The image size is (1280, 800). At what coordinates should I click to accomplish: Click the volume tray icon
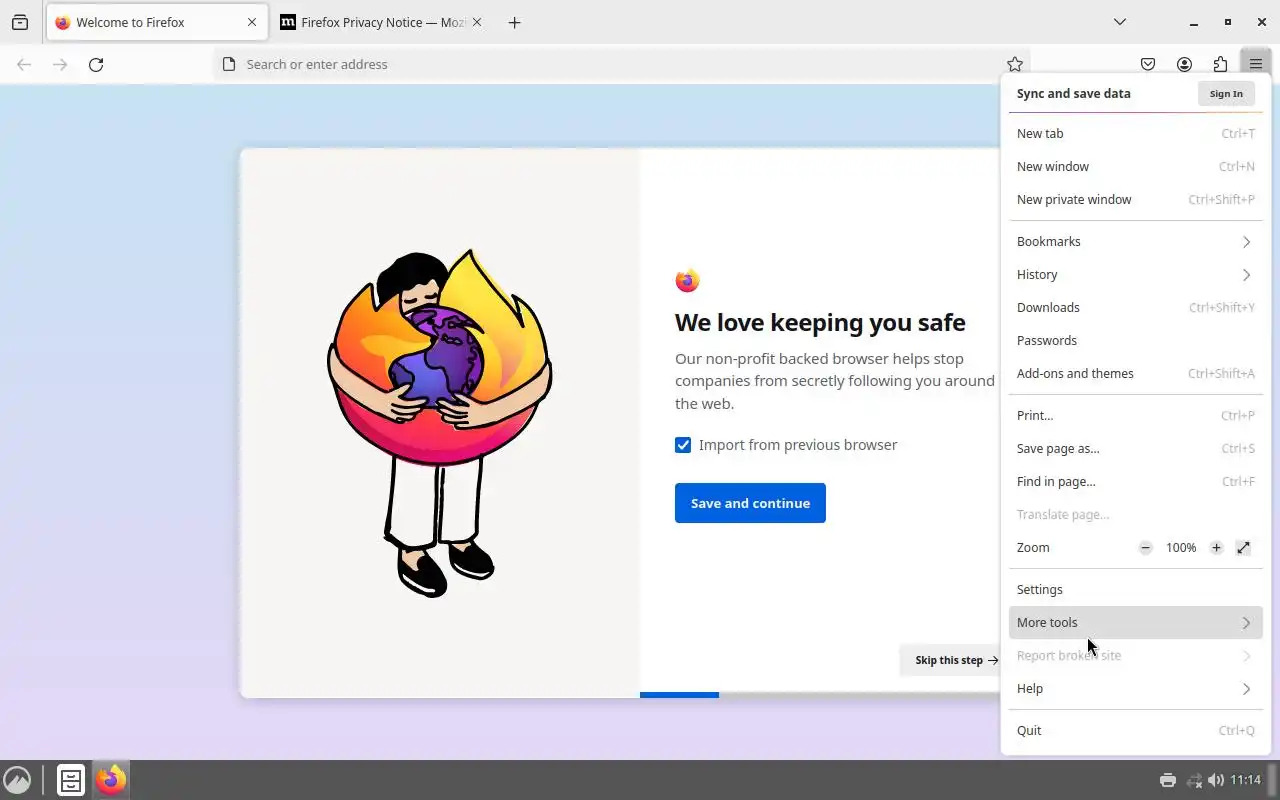coord(1216,780)
